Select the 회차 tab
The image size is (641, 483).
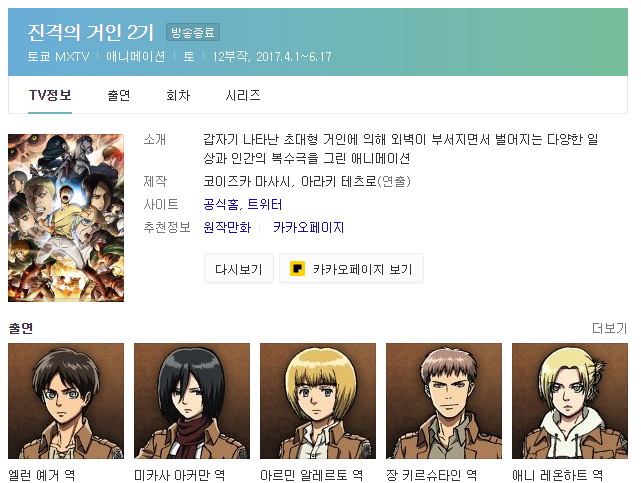tap(178, 96)
